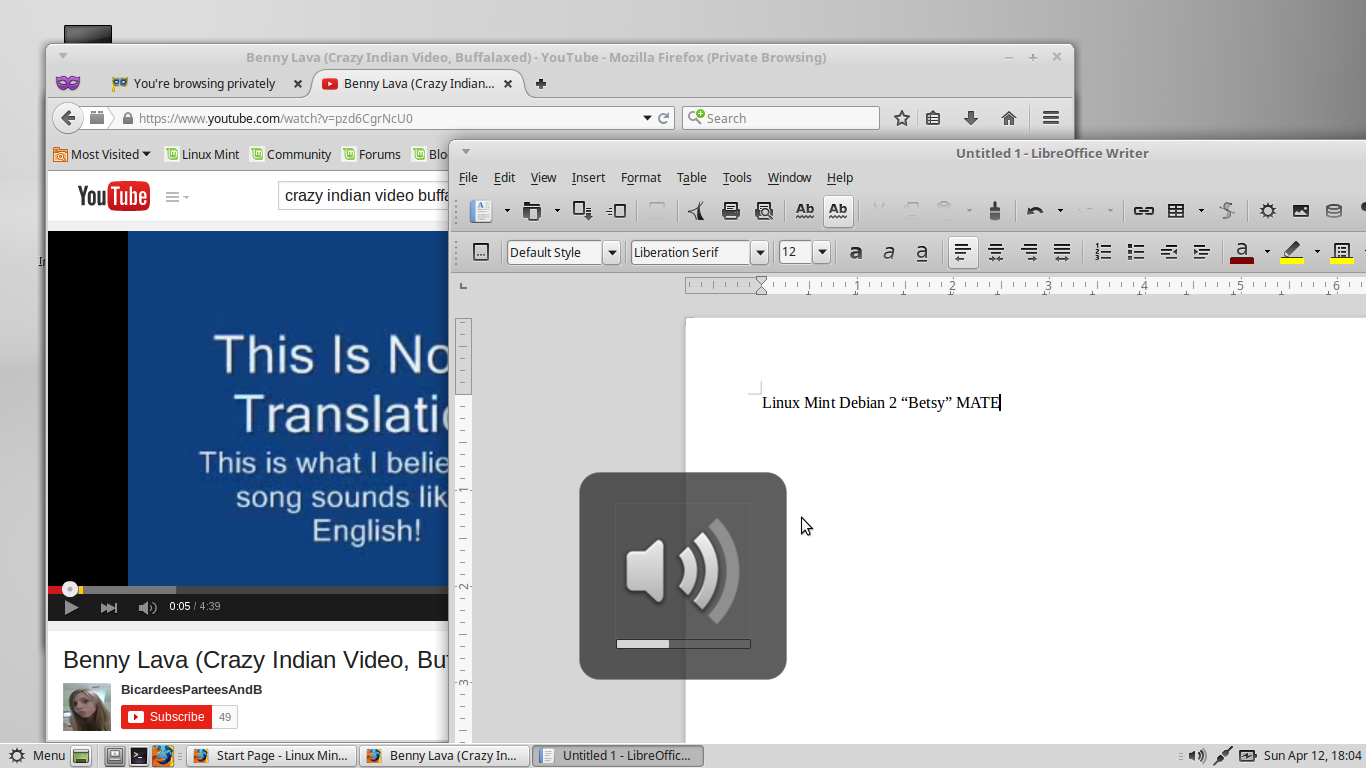Screen dimensions: 1366x768
Task: Click the Undo arrow icon
Action: tap(1035, 211)
